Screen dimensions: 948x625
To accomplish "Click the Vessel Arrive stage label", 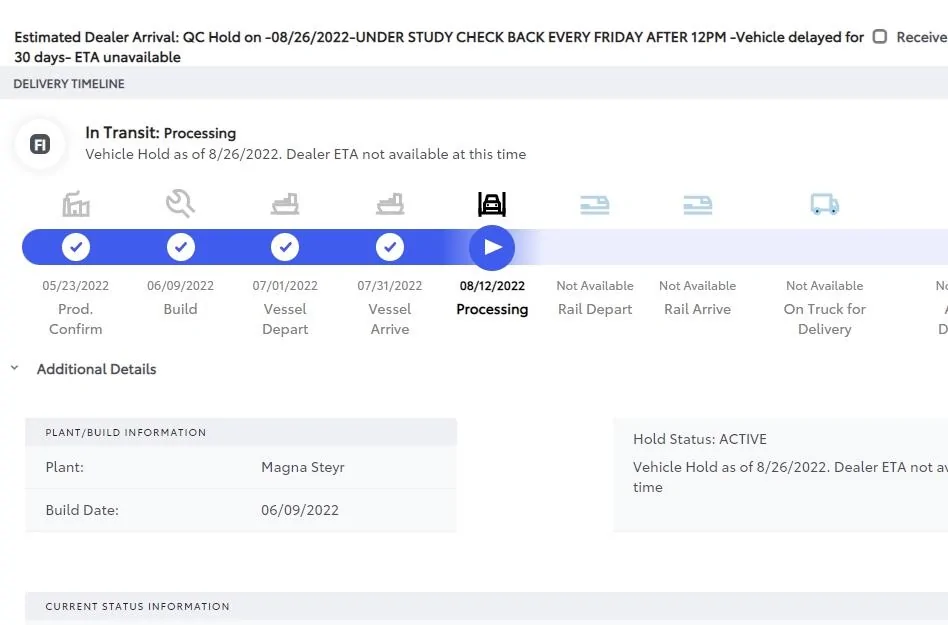I will (390, 319).
